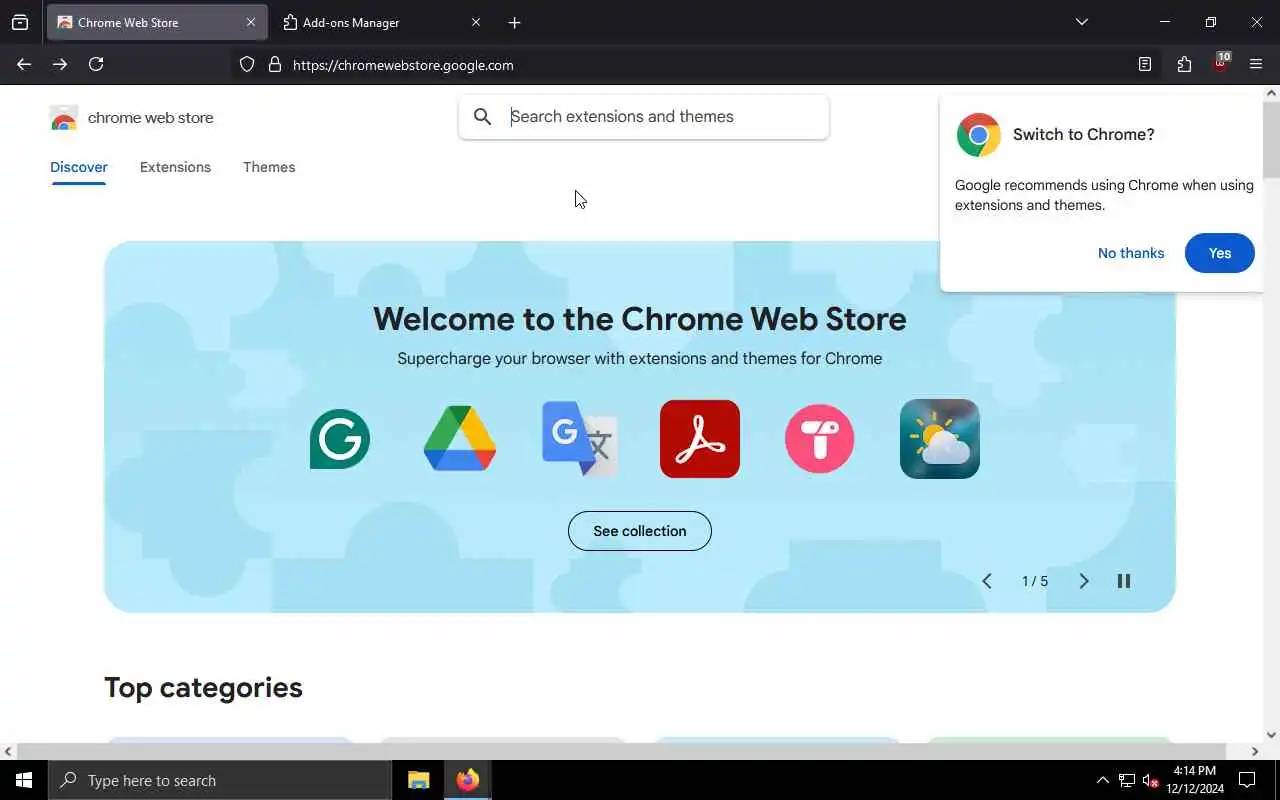Show next carousel slide

(1083, 581)
